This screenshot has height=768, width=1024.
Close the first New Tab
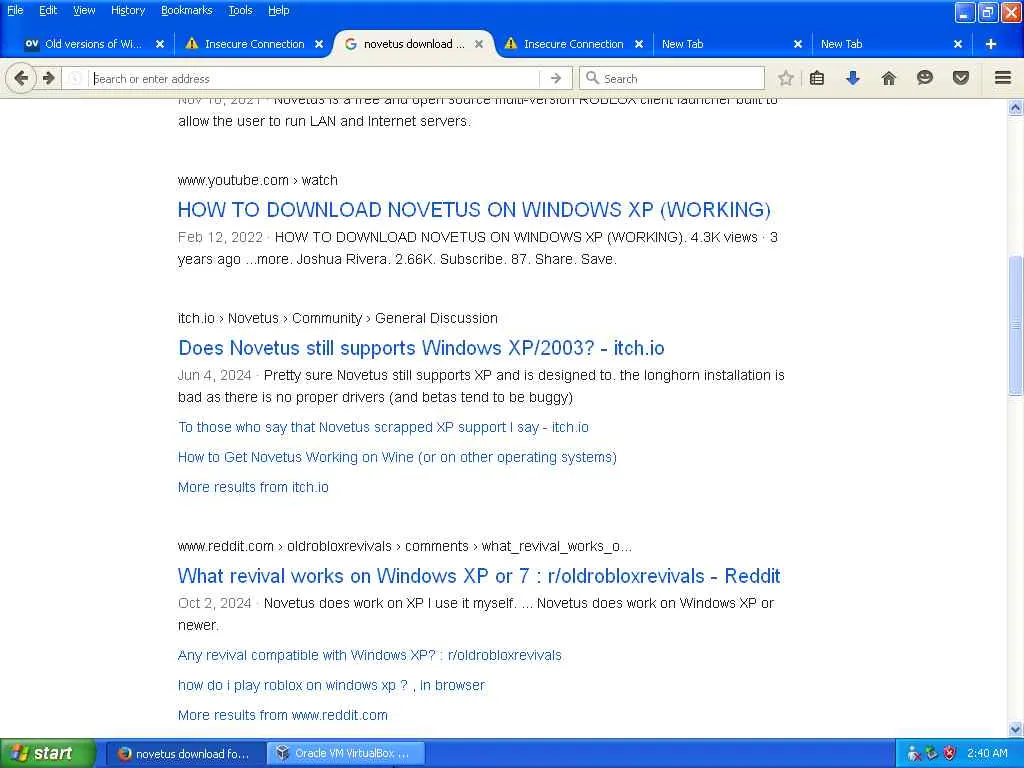(x=797, y=44)
